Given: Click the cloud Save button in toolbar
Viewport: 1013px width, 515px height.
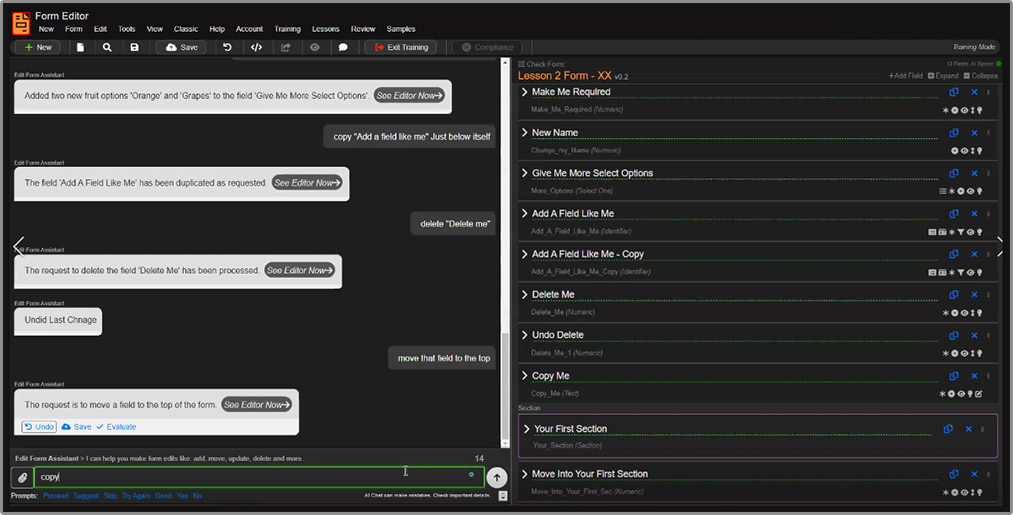Looking at the screenshot, I should (182, 47).
